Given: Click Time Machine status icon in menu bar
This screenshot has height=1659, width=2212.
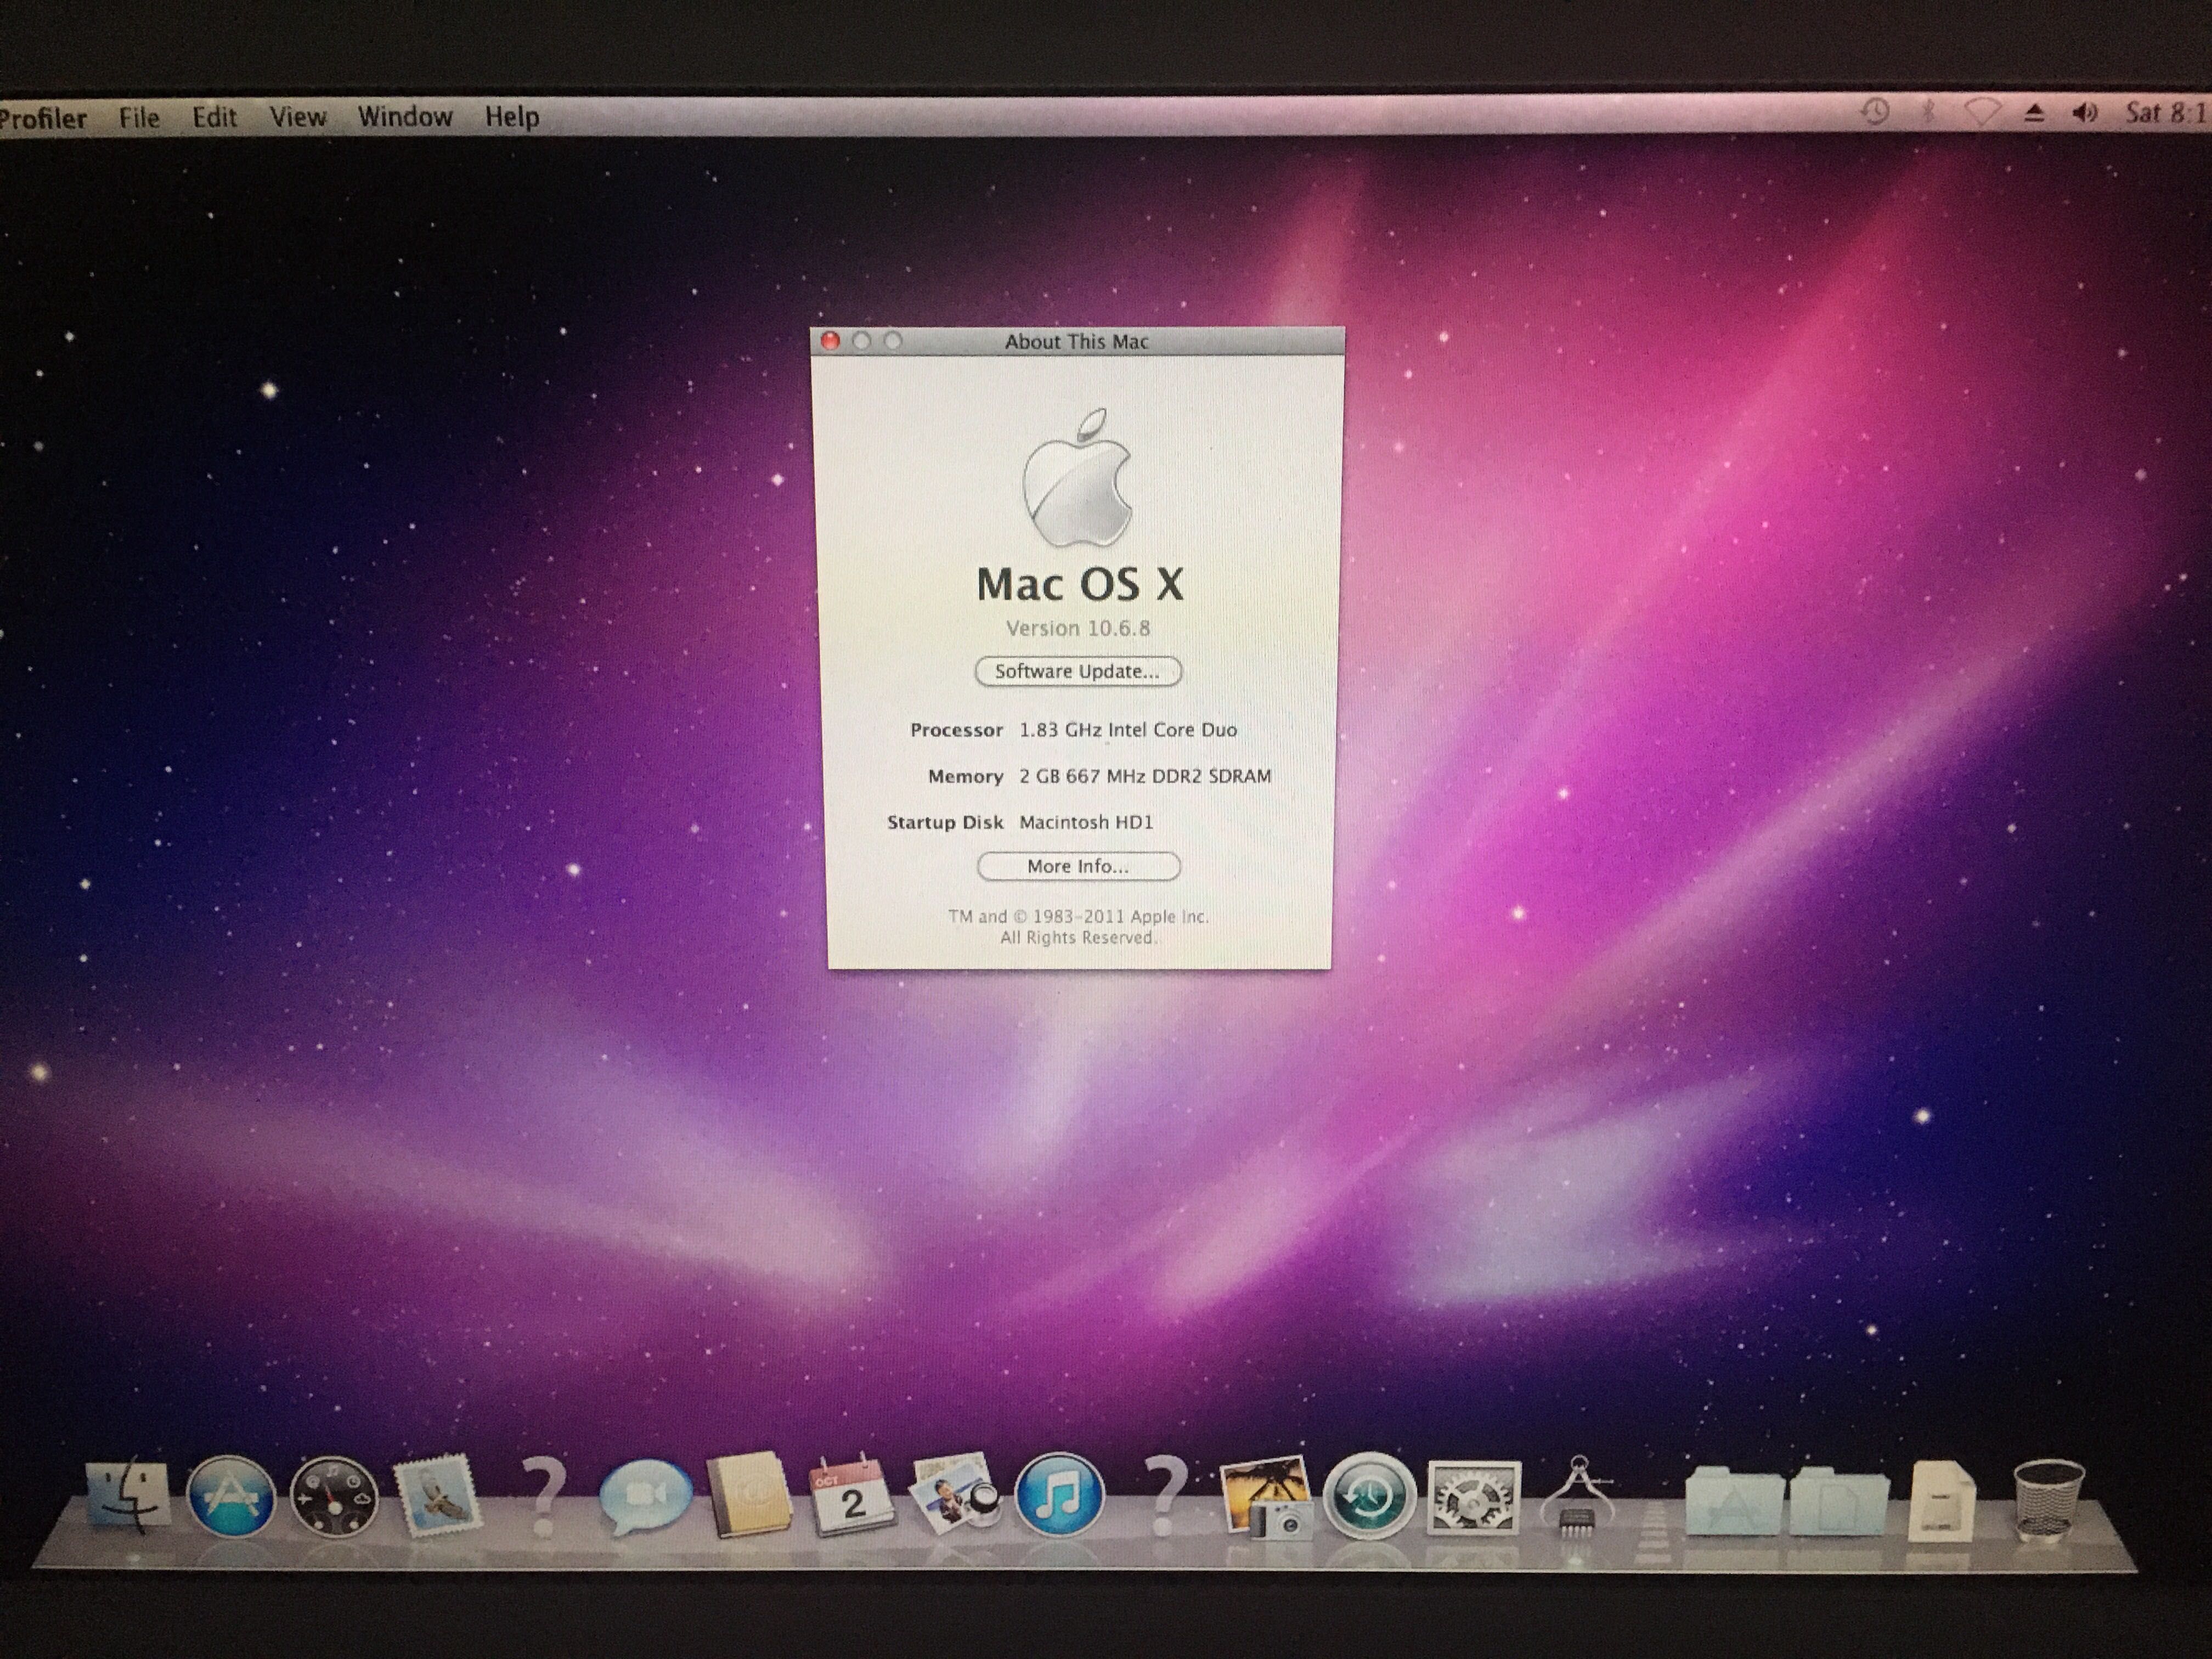Looking at the screenshot, I should (1874, 112).
